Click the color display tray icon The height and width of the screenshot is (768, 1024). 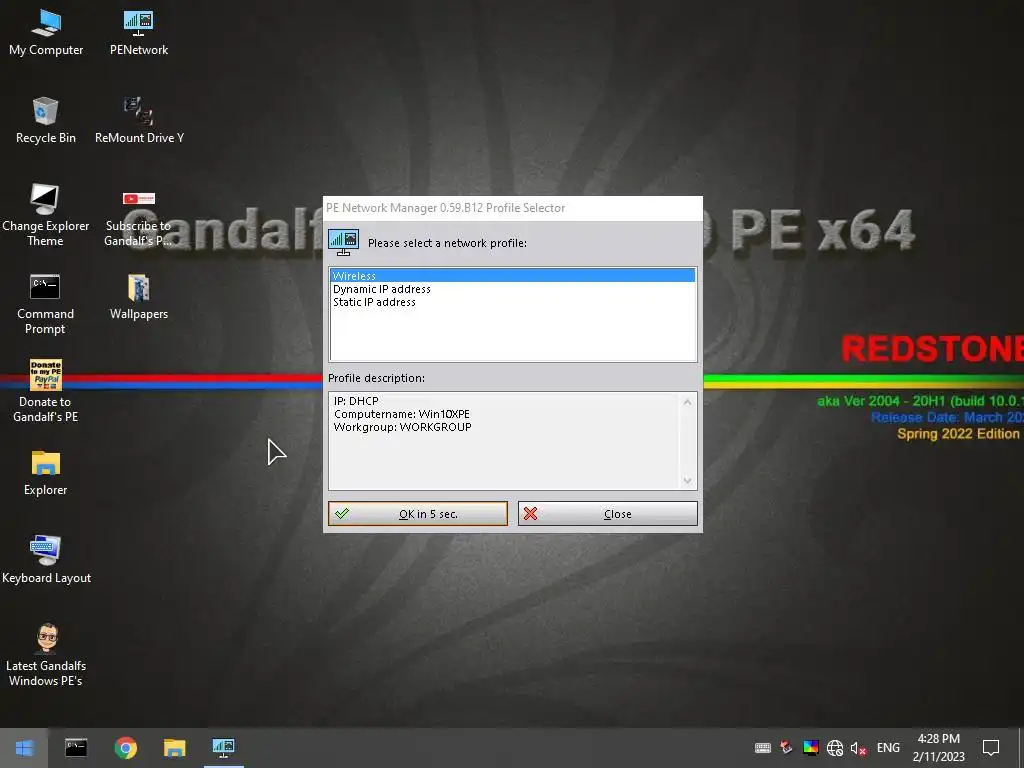(810, 748)
